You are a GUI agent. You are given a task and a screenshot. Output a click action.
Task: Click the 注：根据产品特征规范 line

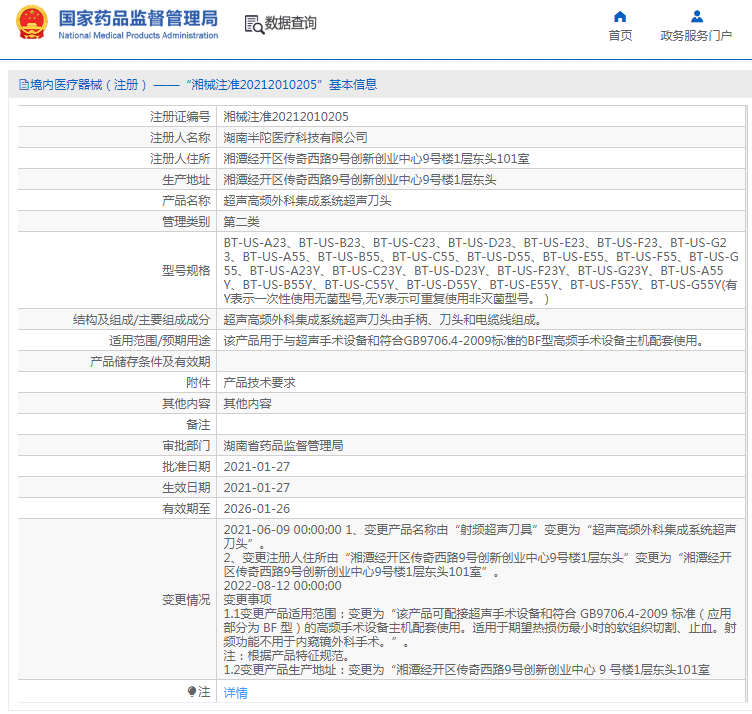tap(289, 656)
